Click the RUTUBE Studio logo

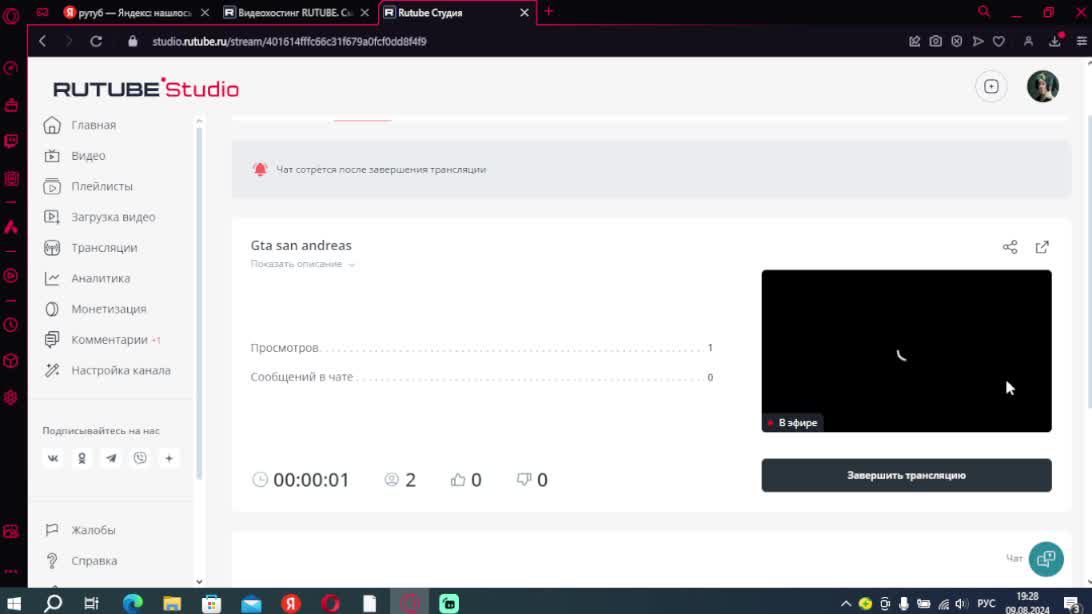point(146,88)
